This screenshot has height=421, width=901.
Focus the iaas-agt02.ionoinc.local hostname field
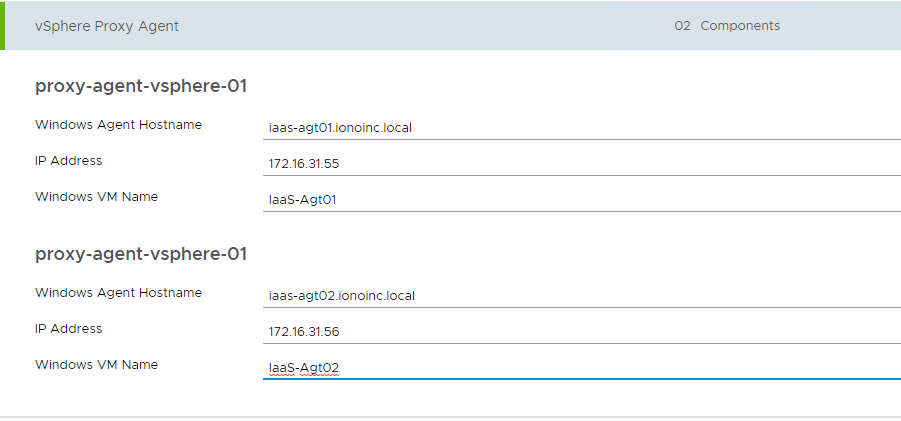[x=580, y=296]
